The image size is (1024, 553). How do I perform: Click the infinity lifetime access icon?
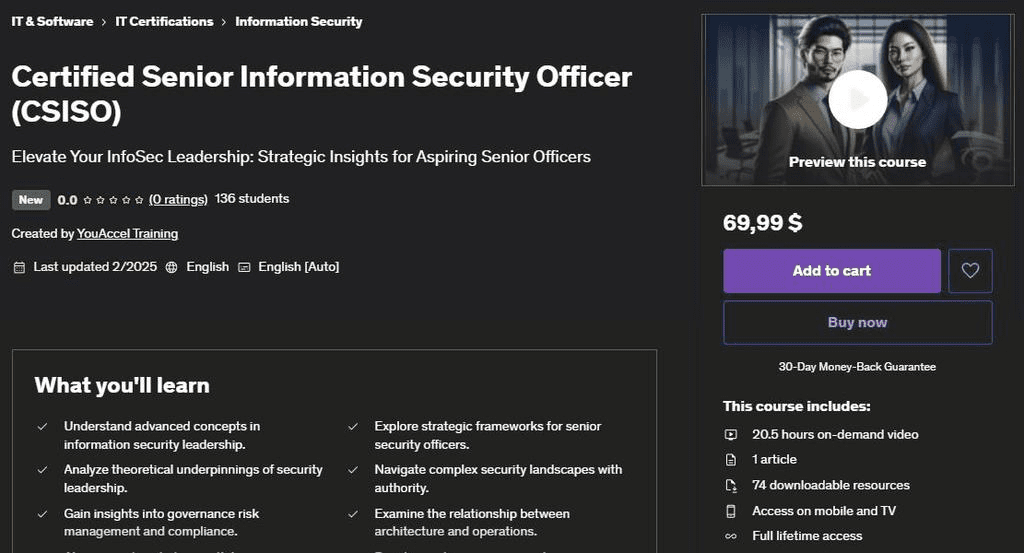tap(731, 536)
